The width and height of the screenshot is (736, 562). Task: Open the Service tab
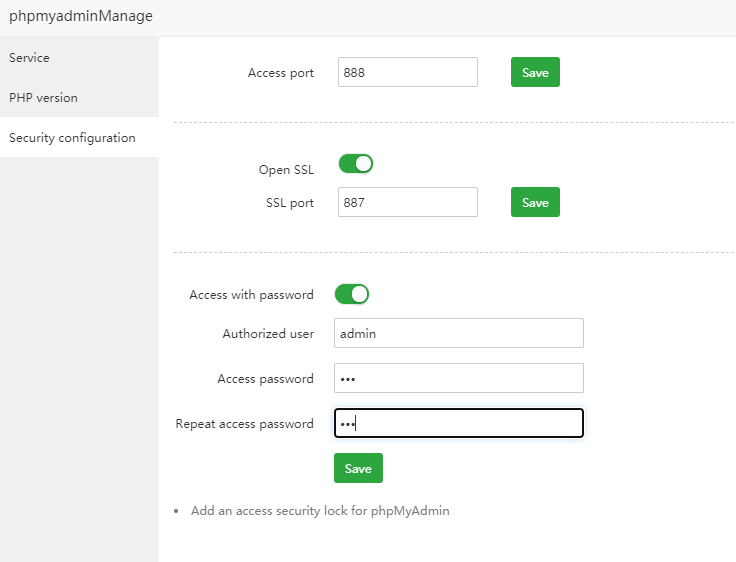click(x=30, y=58)
